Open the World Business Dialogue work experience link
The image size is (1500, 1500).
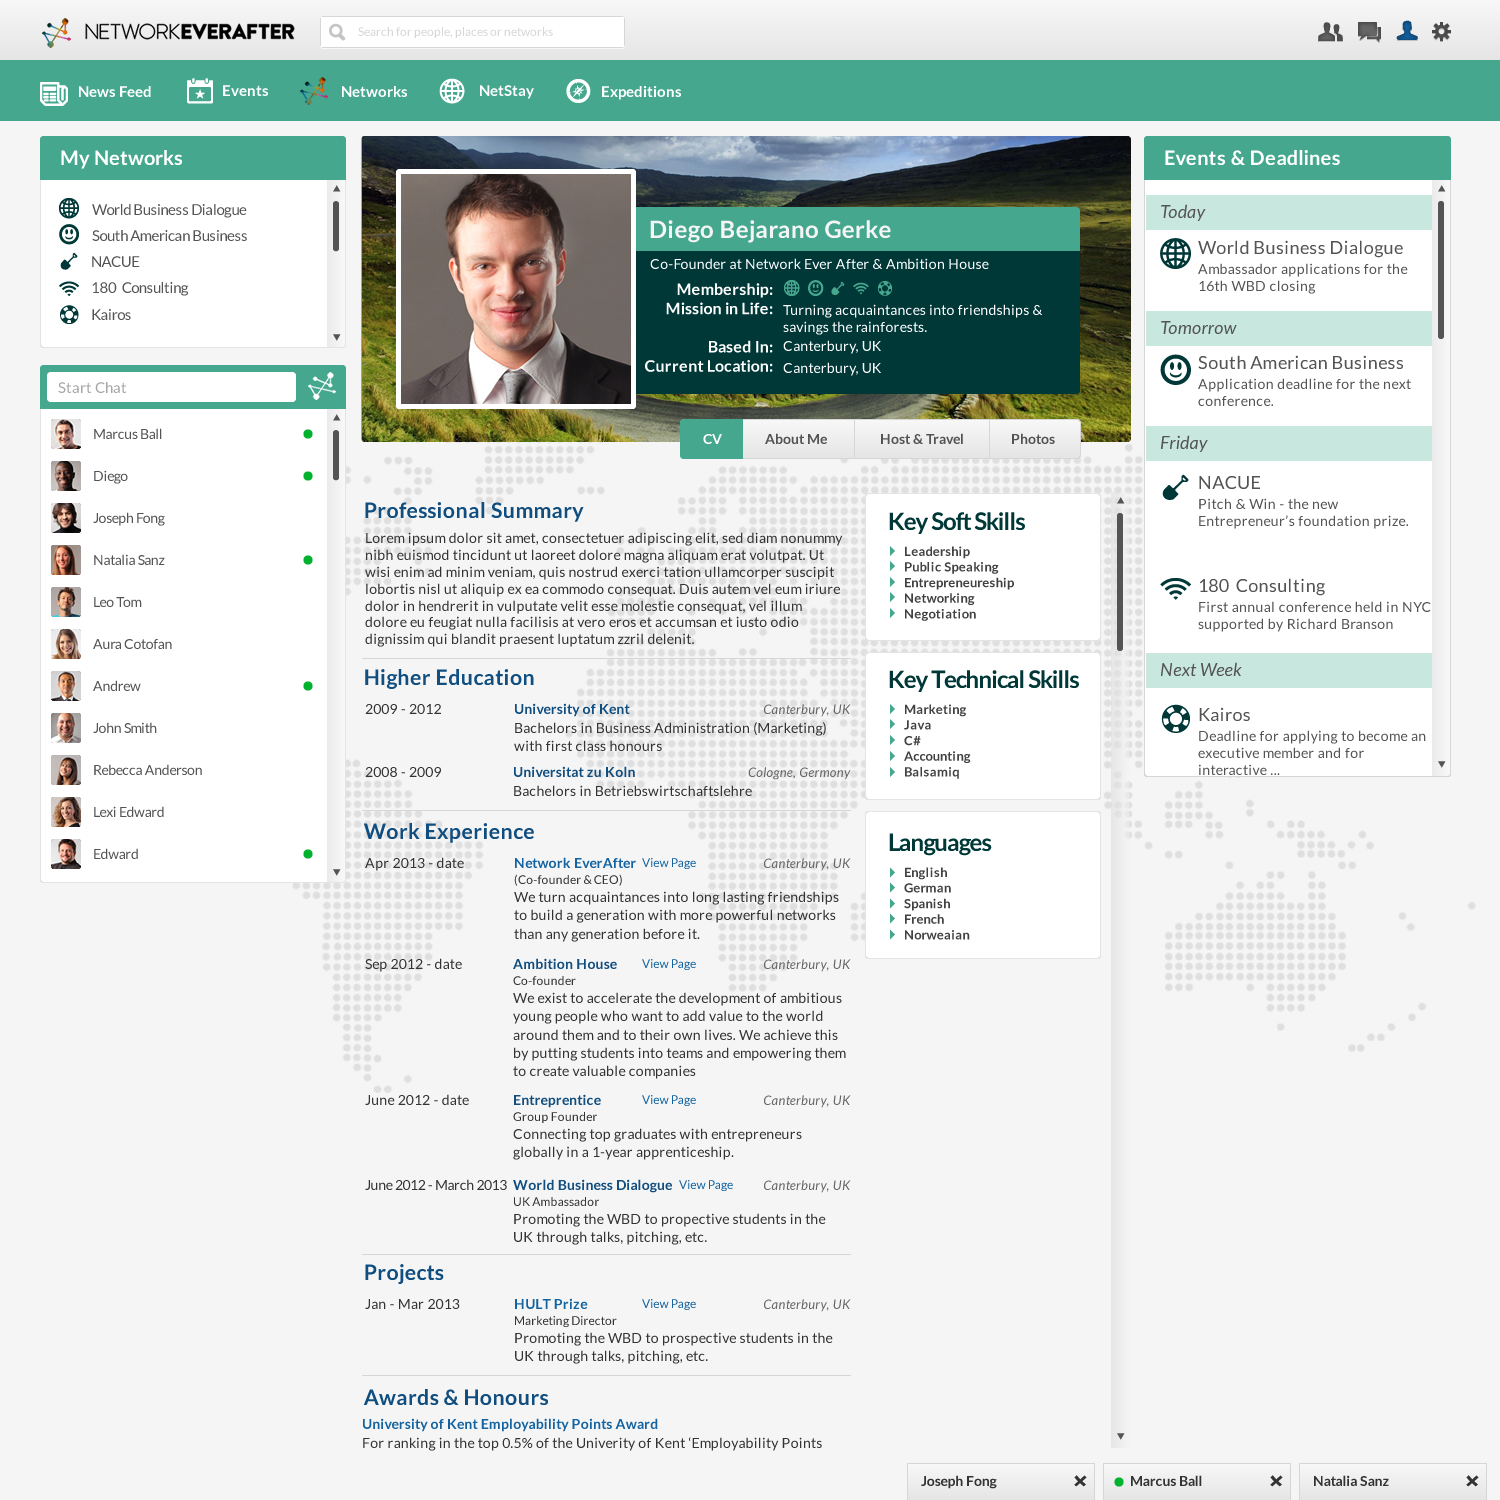[592, 1185]
